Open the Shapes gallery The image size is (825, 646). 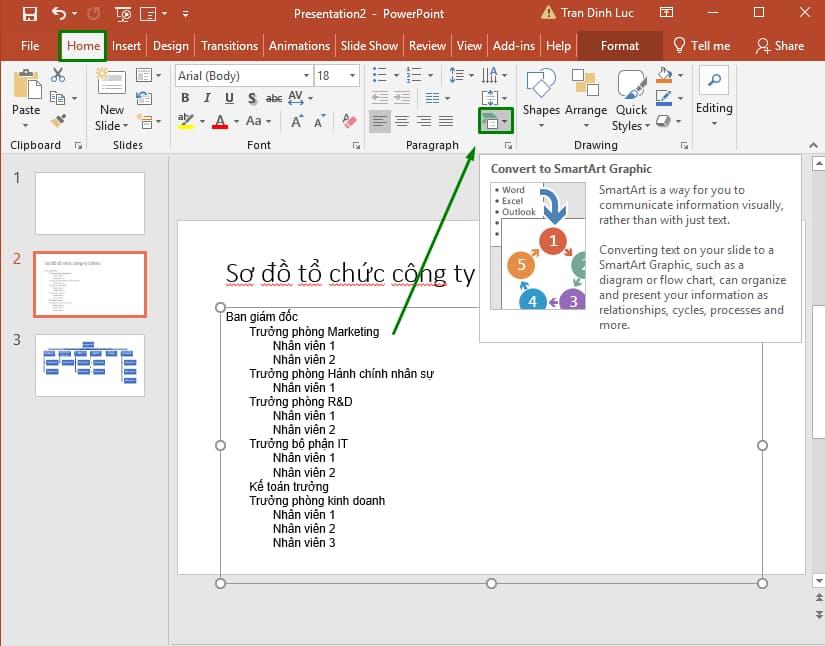tap(541, 97)
